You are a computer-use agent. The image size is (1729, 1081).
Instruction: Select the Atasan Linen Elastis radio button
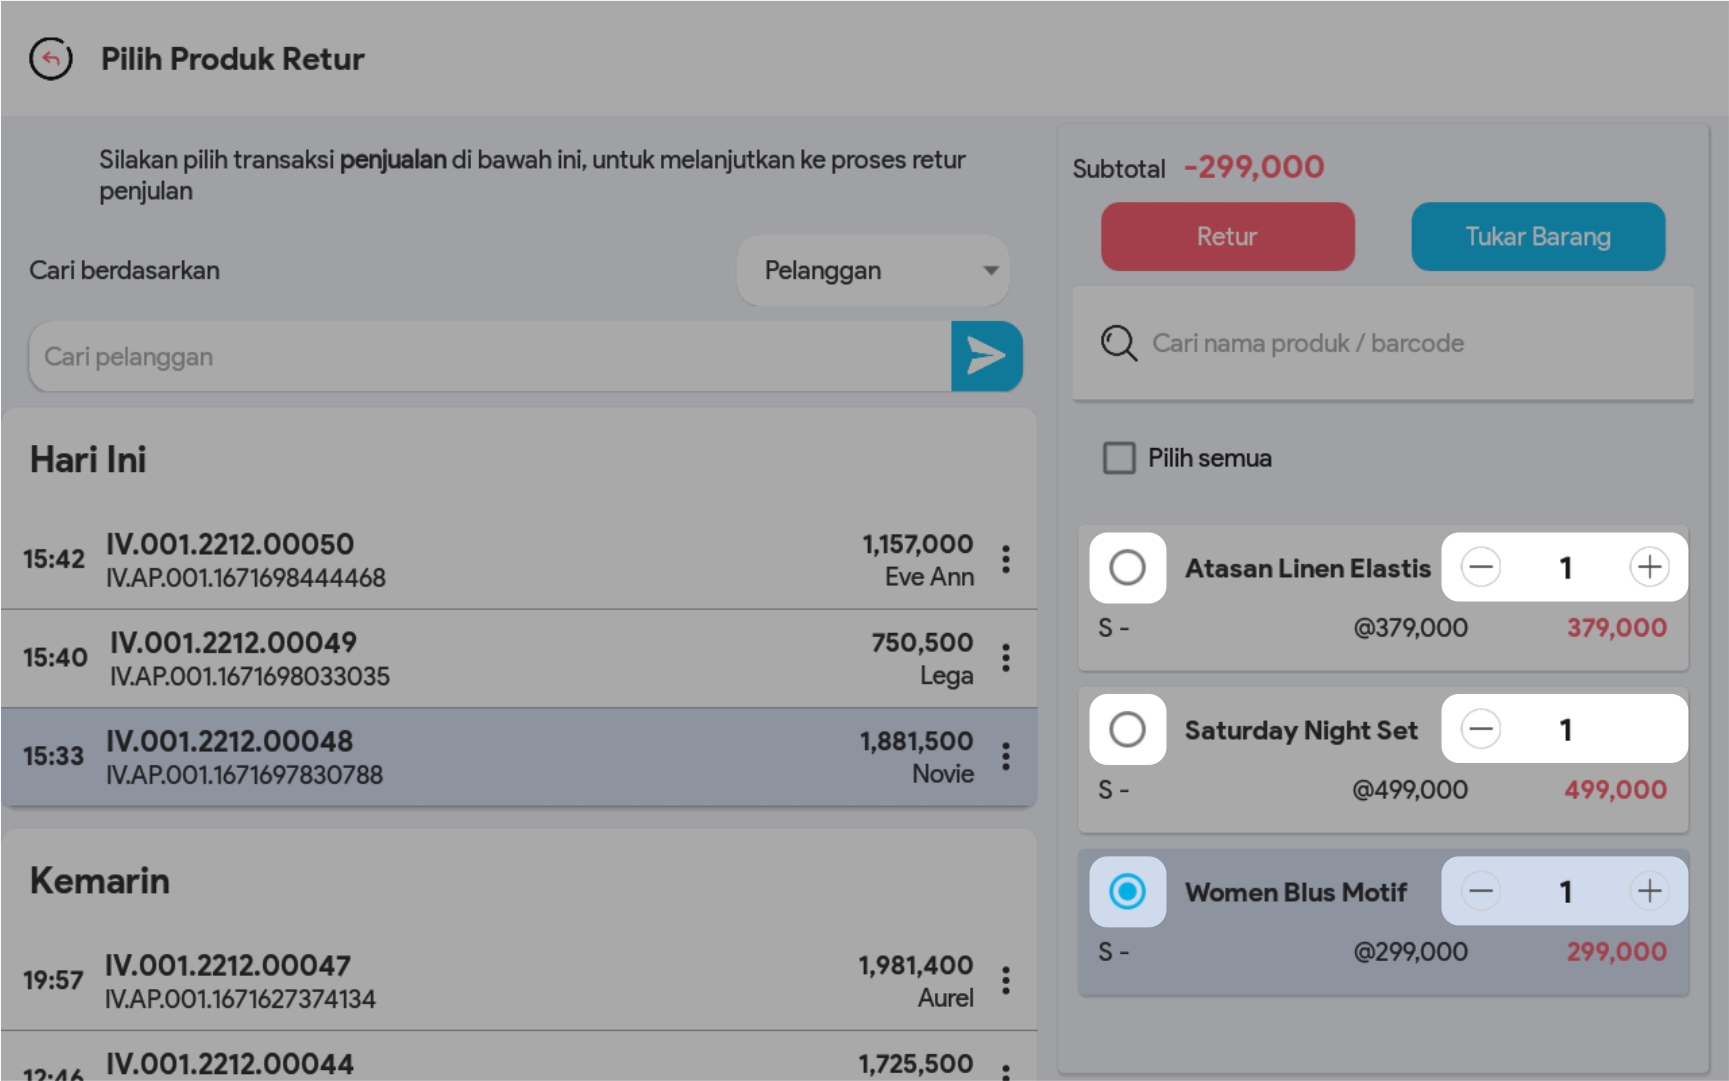[1127, 567]
